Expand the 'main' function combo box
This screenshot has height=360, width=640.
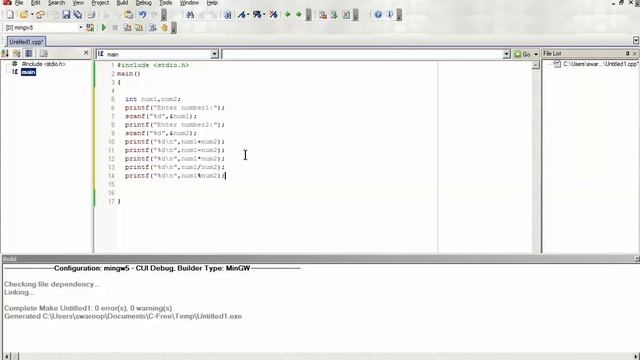tap(214, 54)
